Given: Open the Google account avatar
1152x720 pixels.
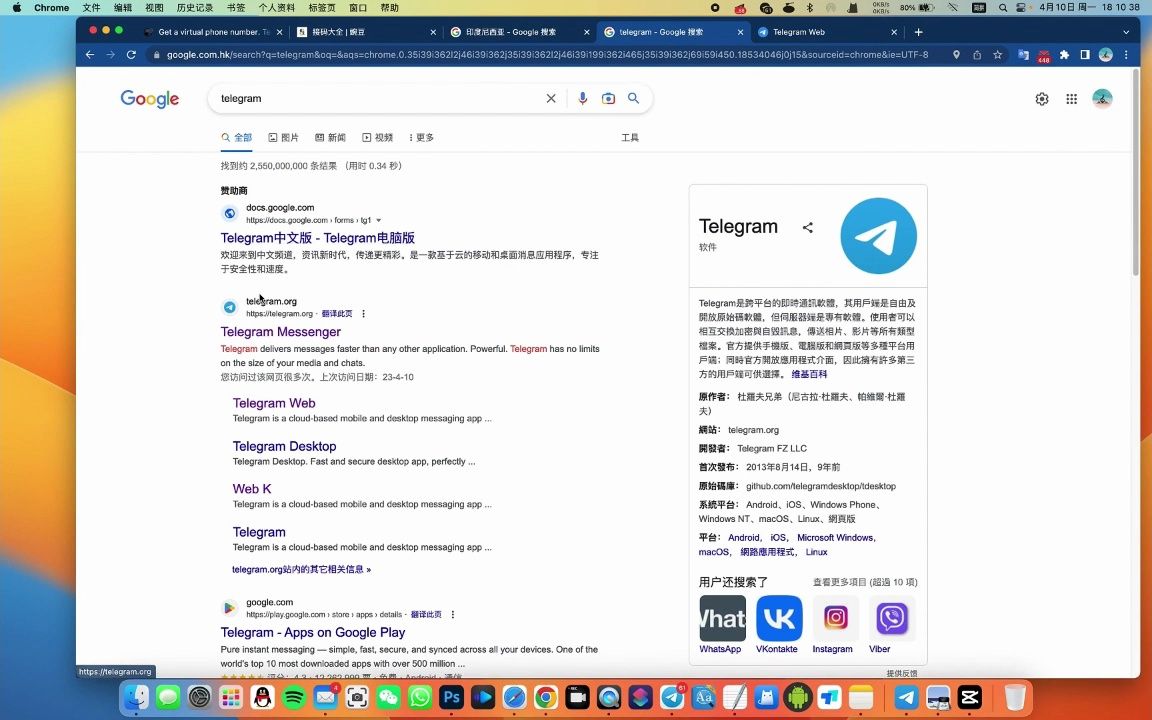Looking at the screenshot, I should tap(1102, 98).
